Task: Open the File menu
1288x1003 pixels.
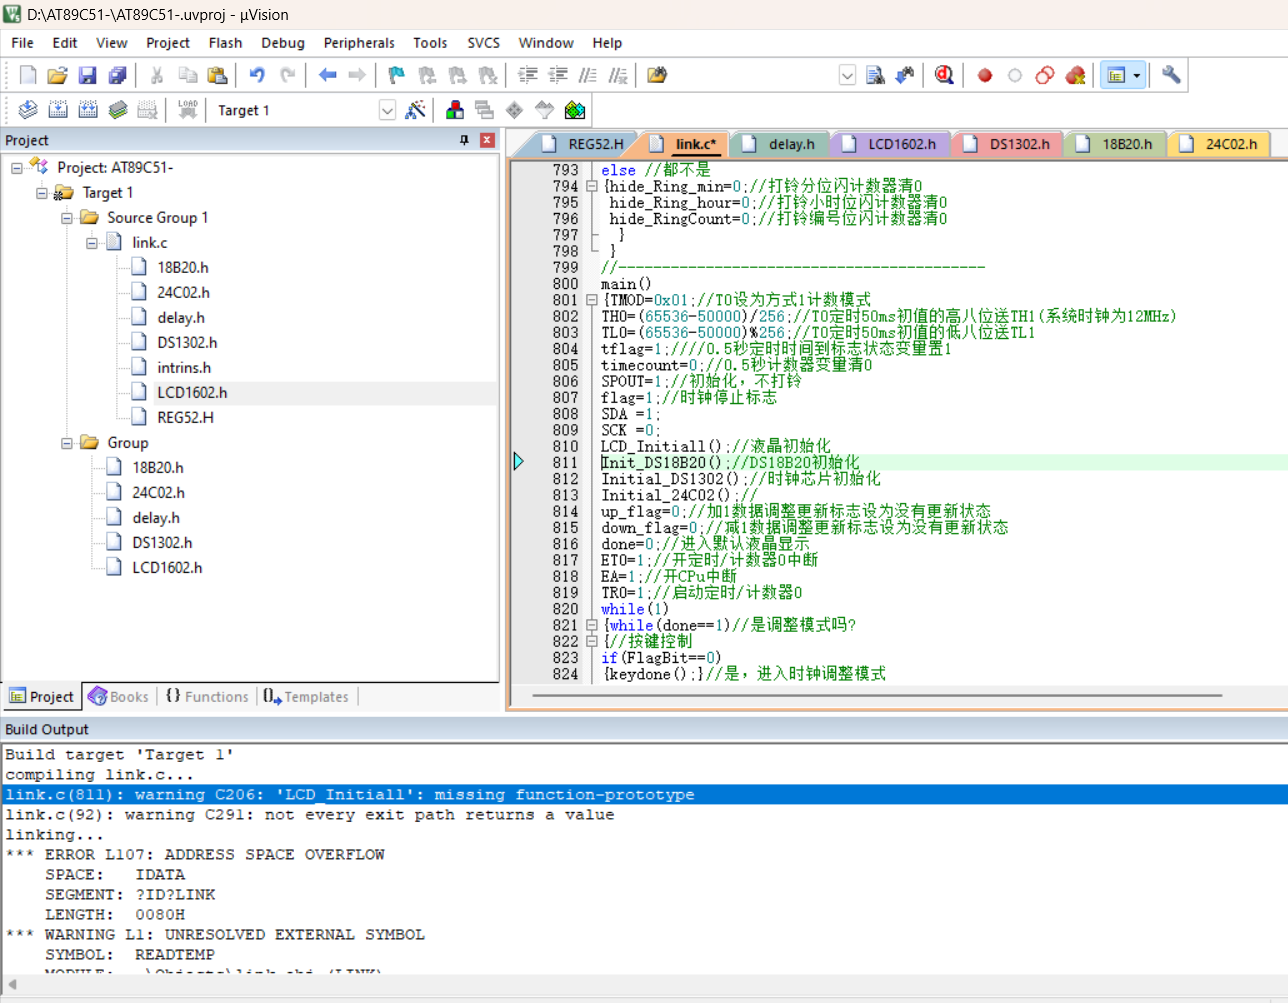Action: 22,43
